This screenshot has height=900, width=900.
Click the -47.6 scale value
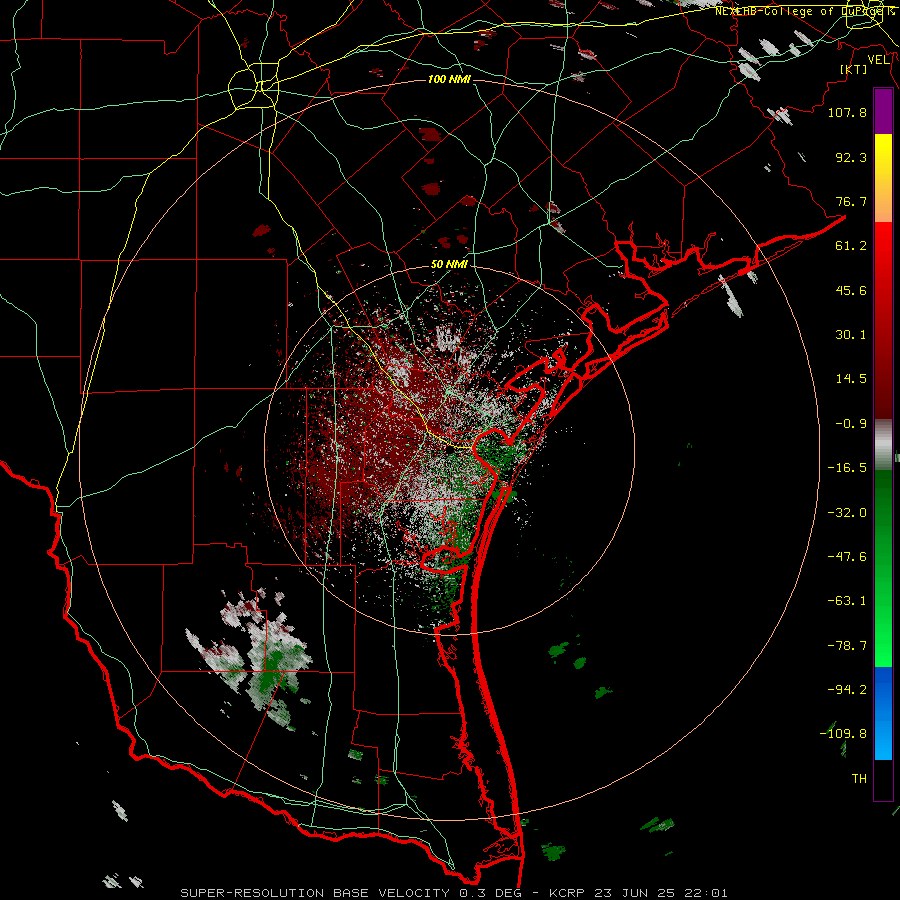[x=847, y=557]
